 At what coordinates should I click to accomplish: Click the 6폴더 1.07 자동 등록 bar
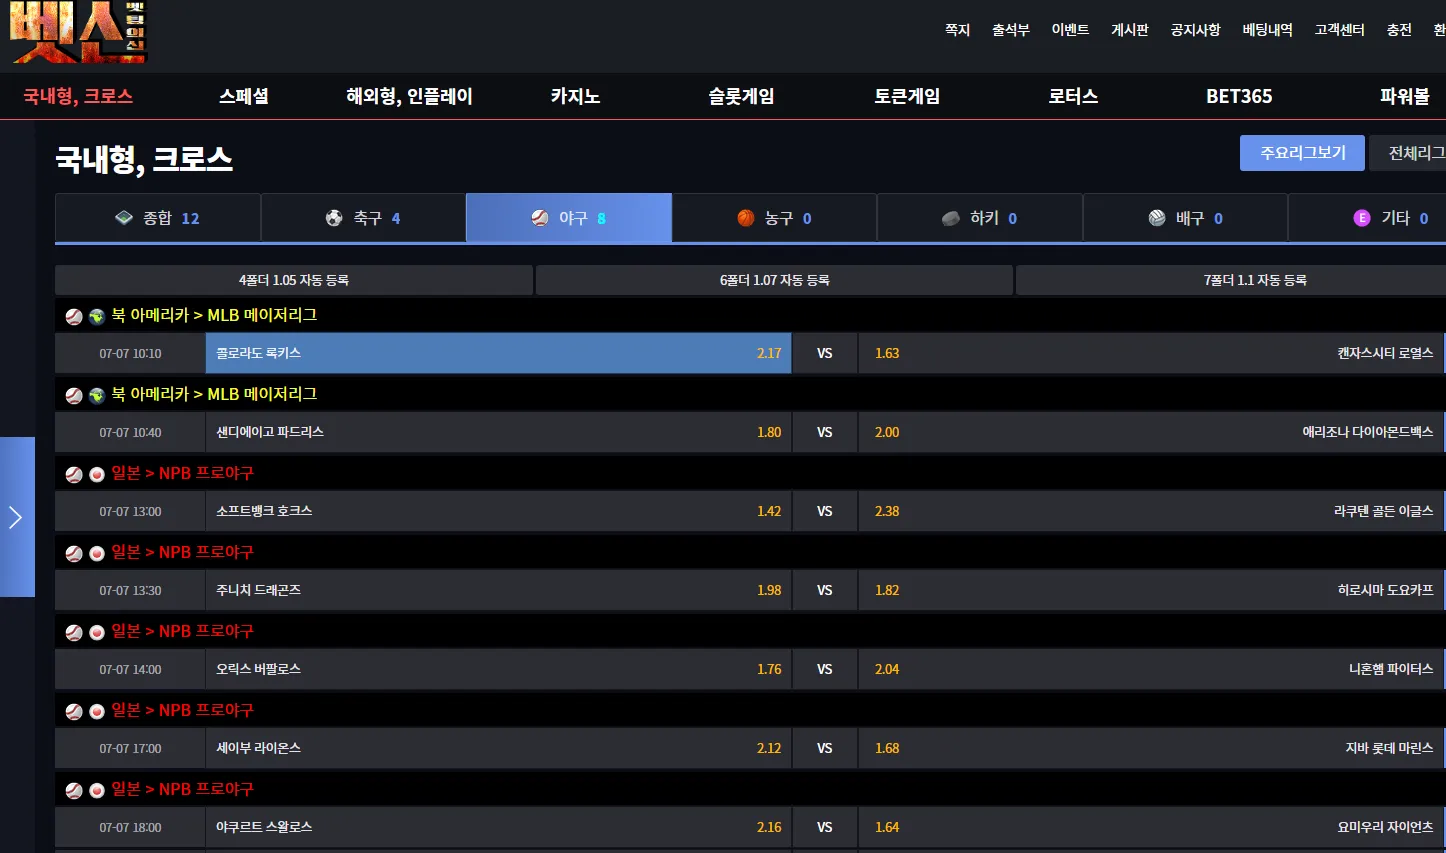(x=774, y=280)
